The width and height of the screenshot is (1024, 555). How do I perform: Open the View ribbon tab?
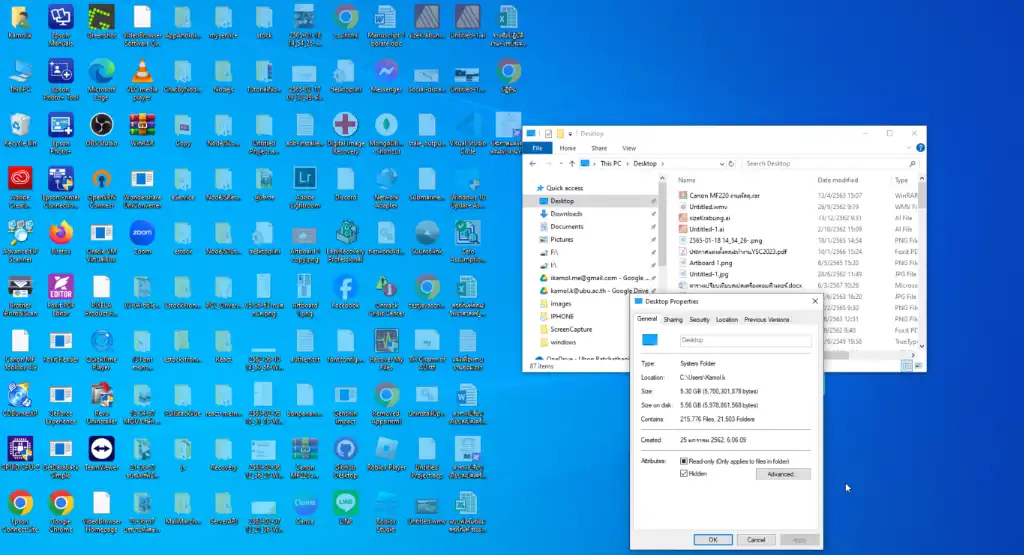coord(629,148)
